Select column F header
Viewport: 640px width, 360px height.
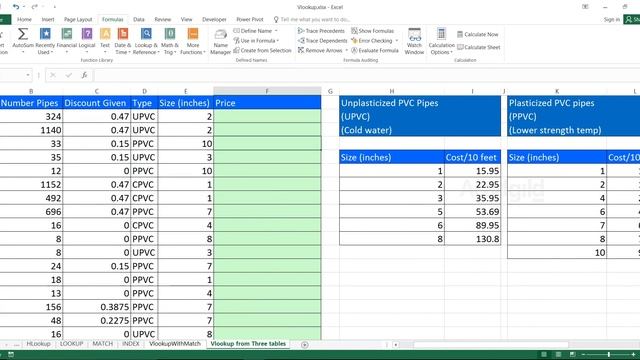pyautogui.click(x=267, y=91)
